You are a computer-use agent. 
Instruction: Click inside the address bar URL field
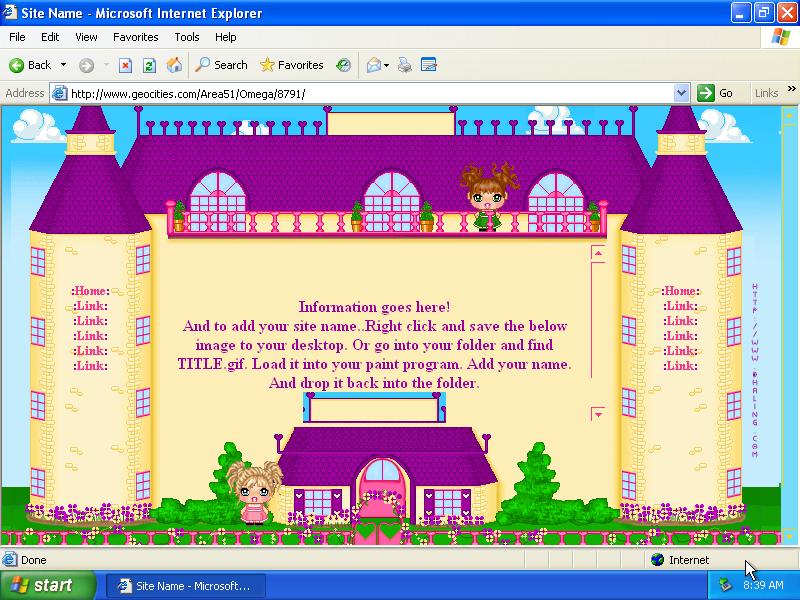coord(370,93)
